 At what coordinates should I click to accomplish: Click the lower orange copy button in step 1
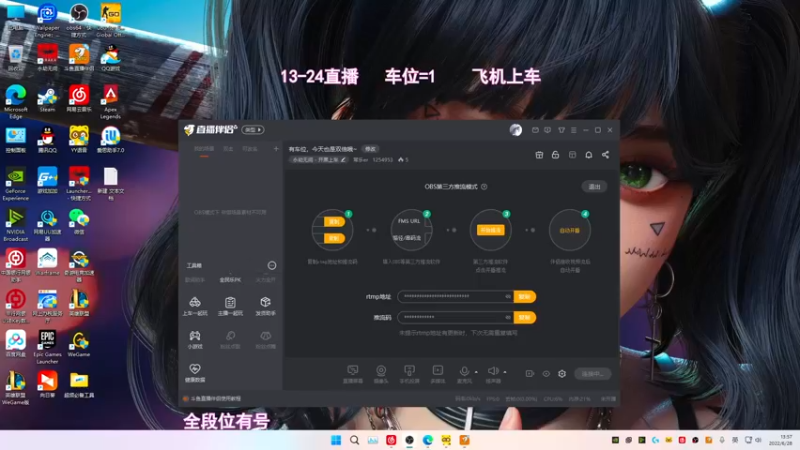click(335, 238)
